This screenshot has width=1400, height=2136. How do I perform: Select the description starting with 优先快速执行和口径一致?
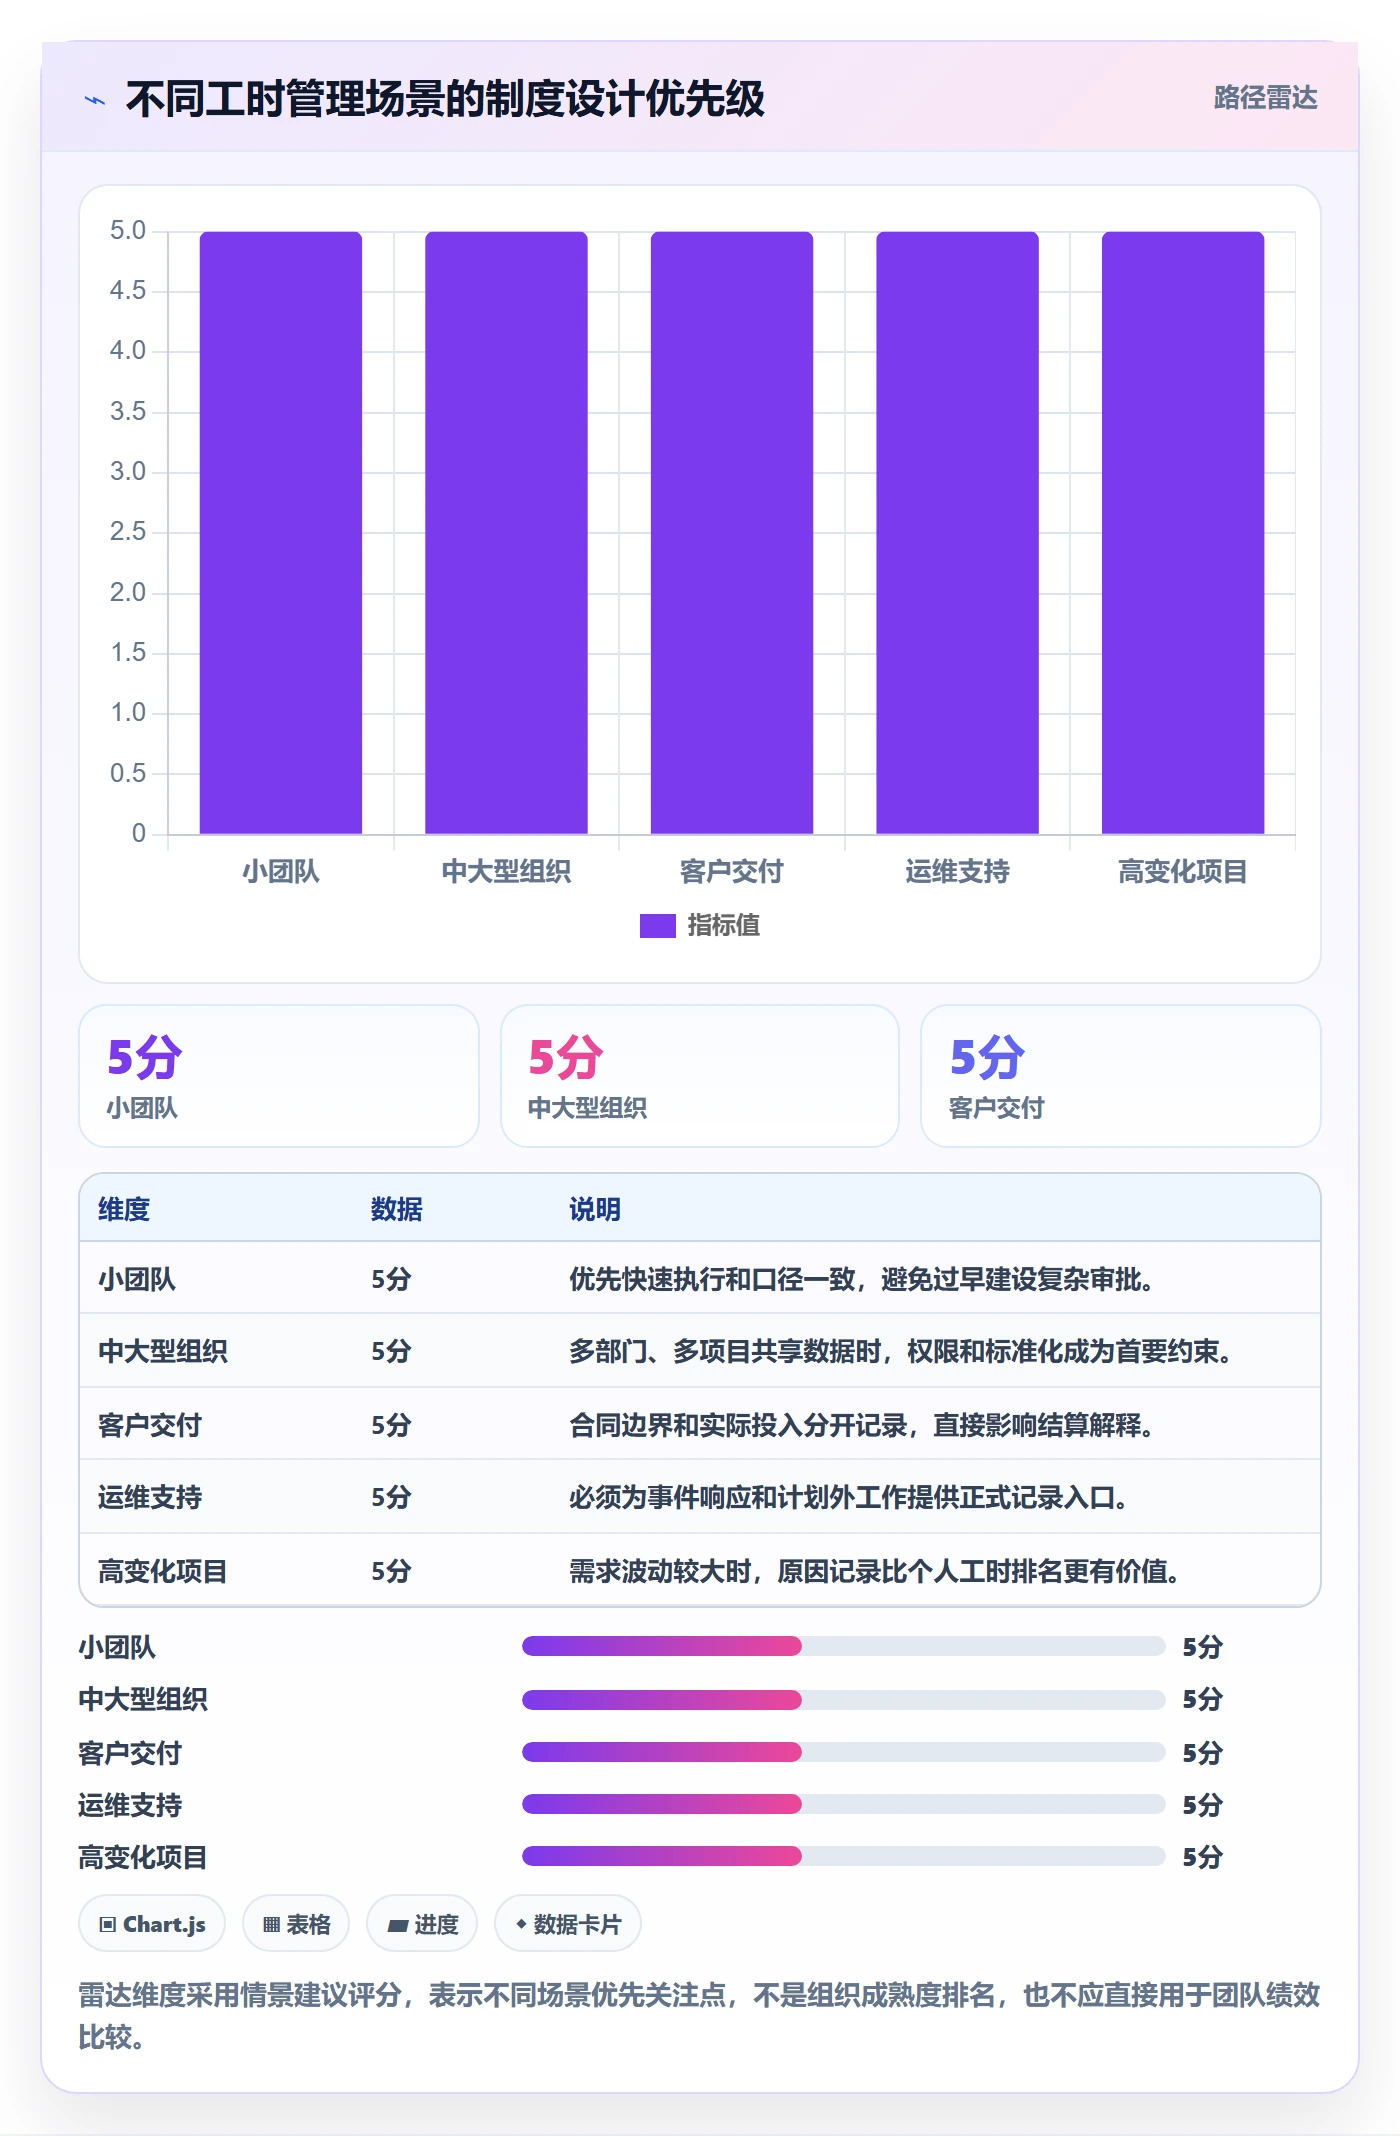click(x=861, y=1279)
